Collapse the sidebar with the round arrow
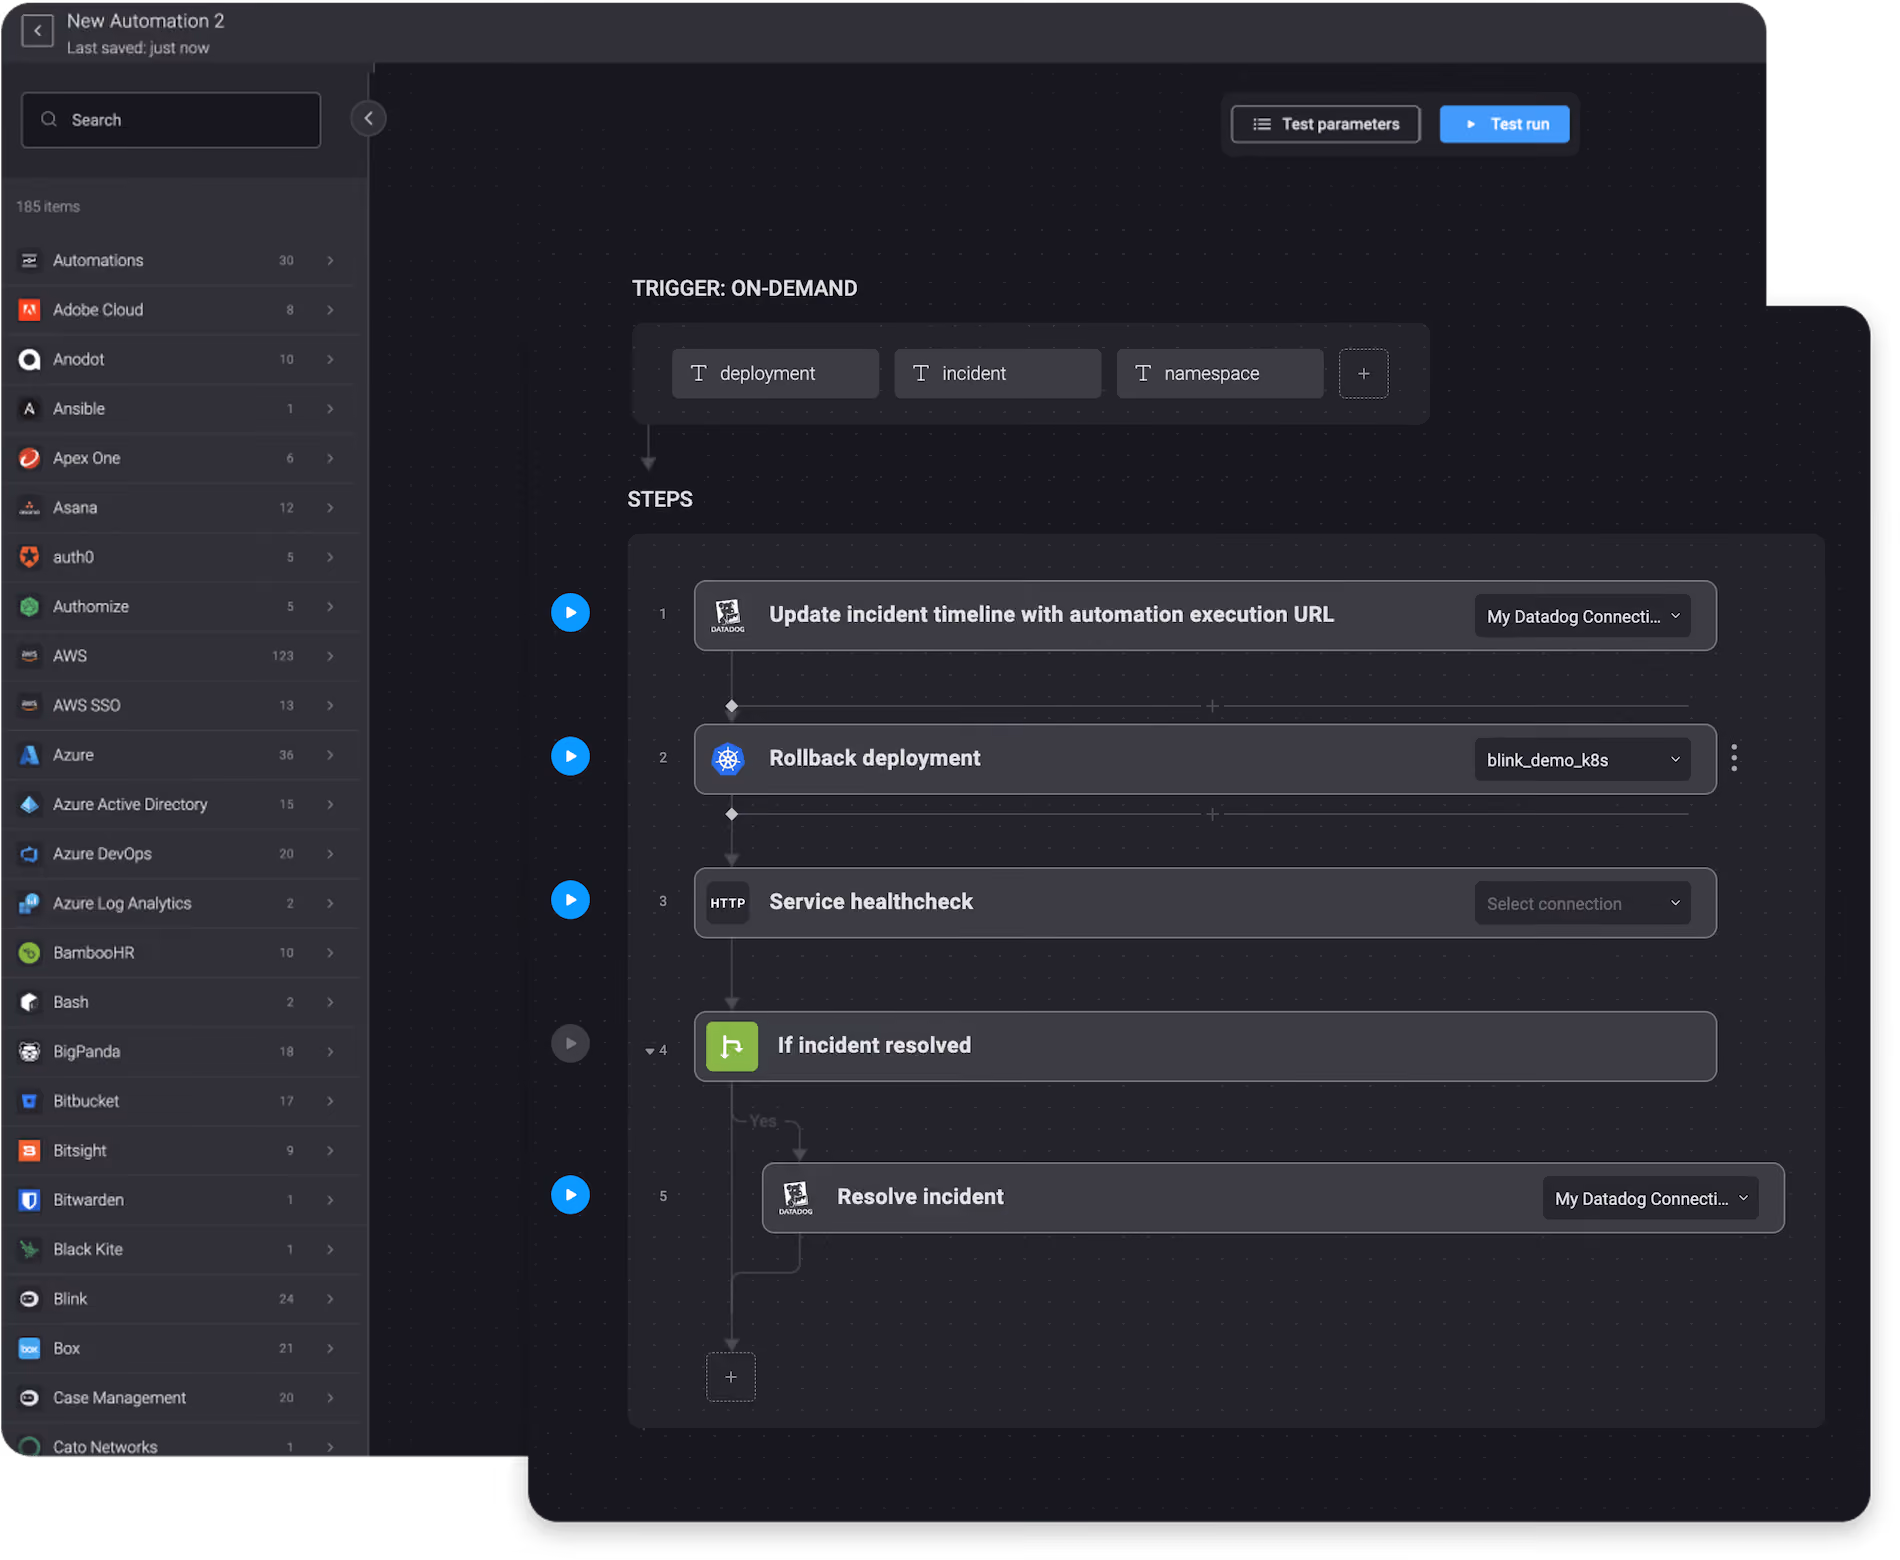This screenshot has height=1560, width=1900. (x=368, y=118)
